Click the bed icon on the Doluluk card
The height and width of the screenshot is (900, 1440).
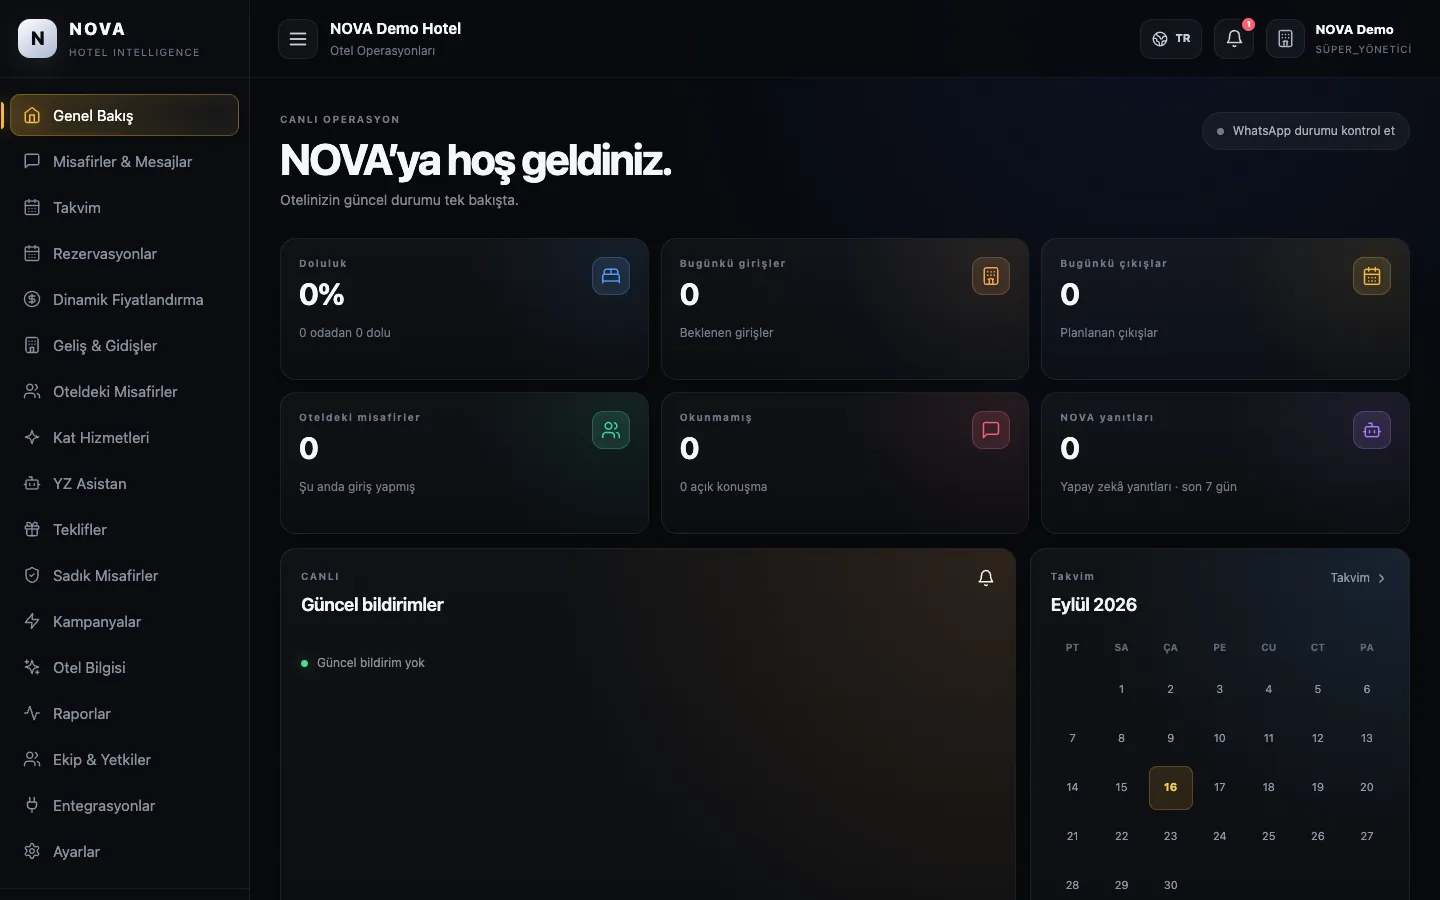(611, 276)
